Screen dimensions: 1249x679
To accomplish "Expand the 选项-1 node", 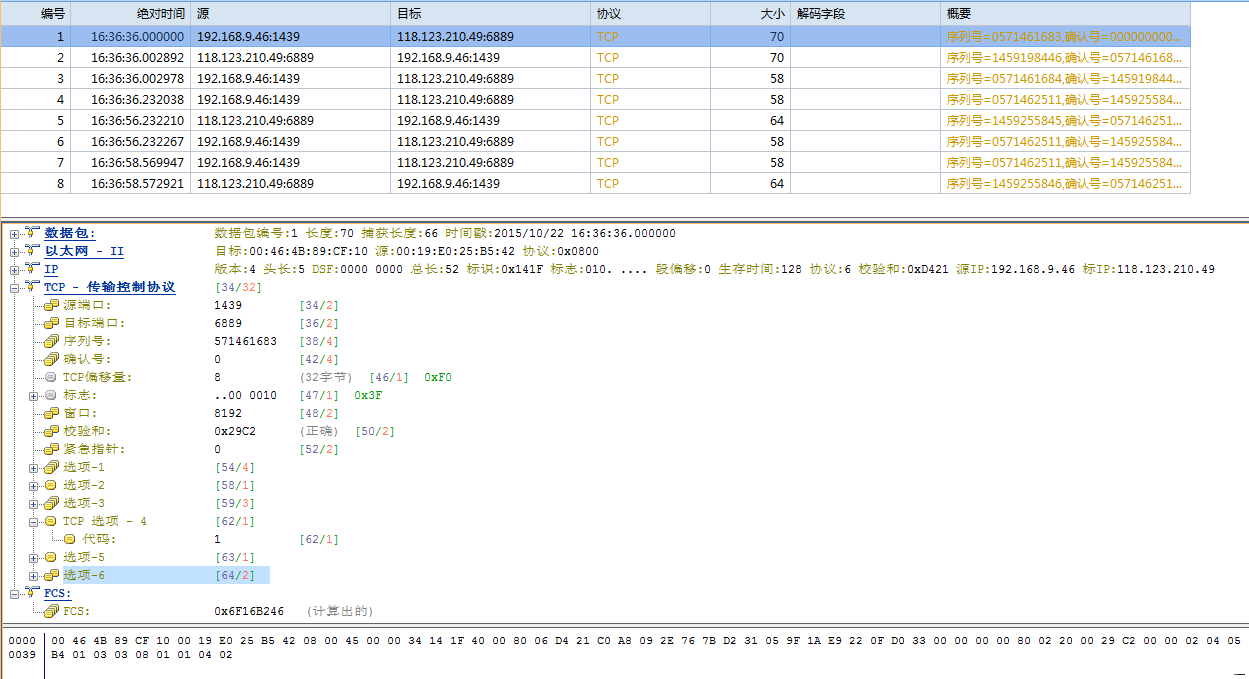I will click(x=34, y=468).
